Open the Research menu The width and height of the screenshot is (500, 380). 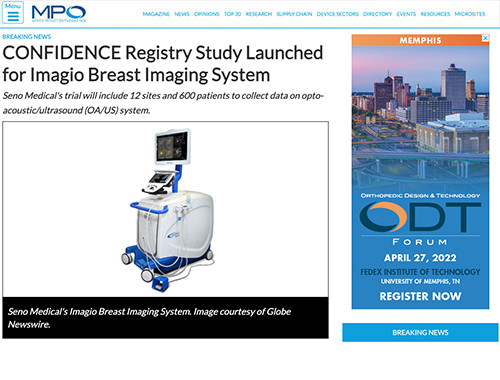259,14
